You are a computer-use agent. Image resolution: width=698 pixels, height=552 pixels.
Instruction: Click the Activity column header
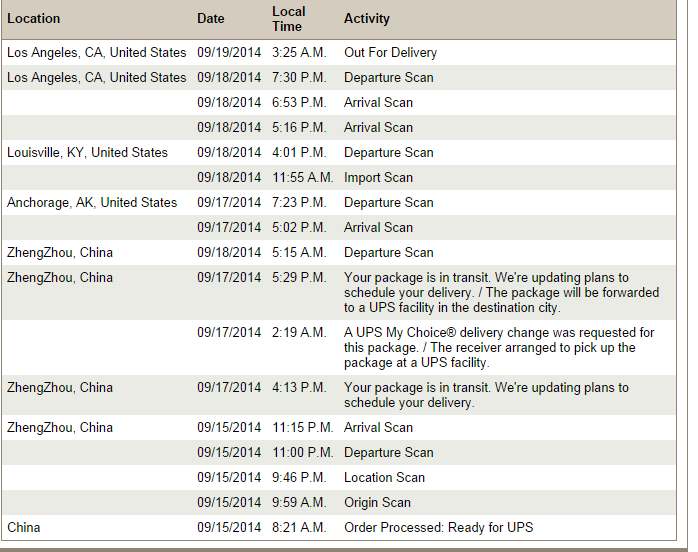point(366,19)
